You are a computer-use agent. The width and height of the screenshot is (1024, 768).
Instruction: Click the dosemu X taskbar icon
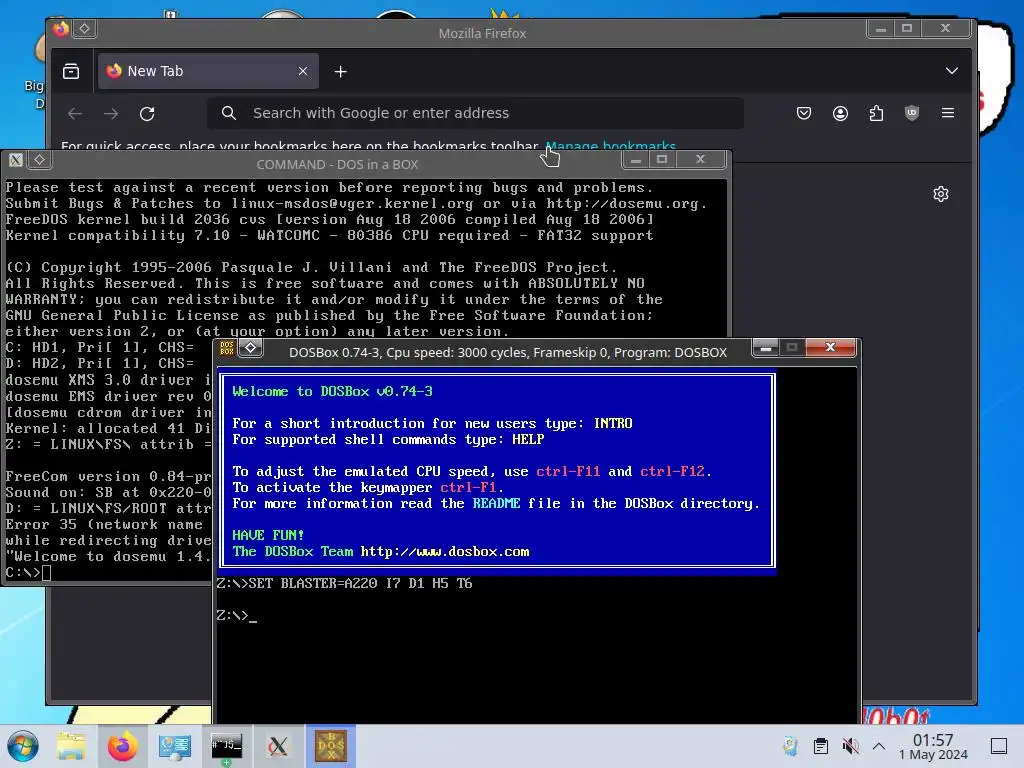279,746
